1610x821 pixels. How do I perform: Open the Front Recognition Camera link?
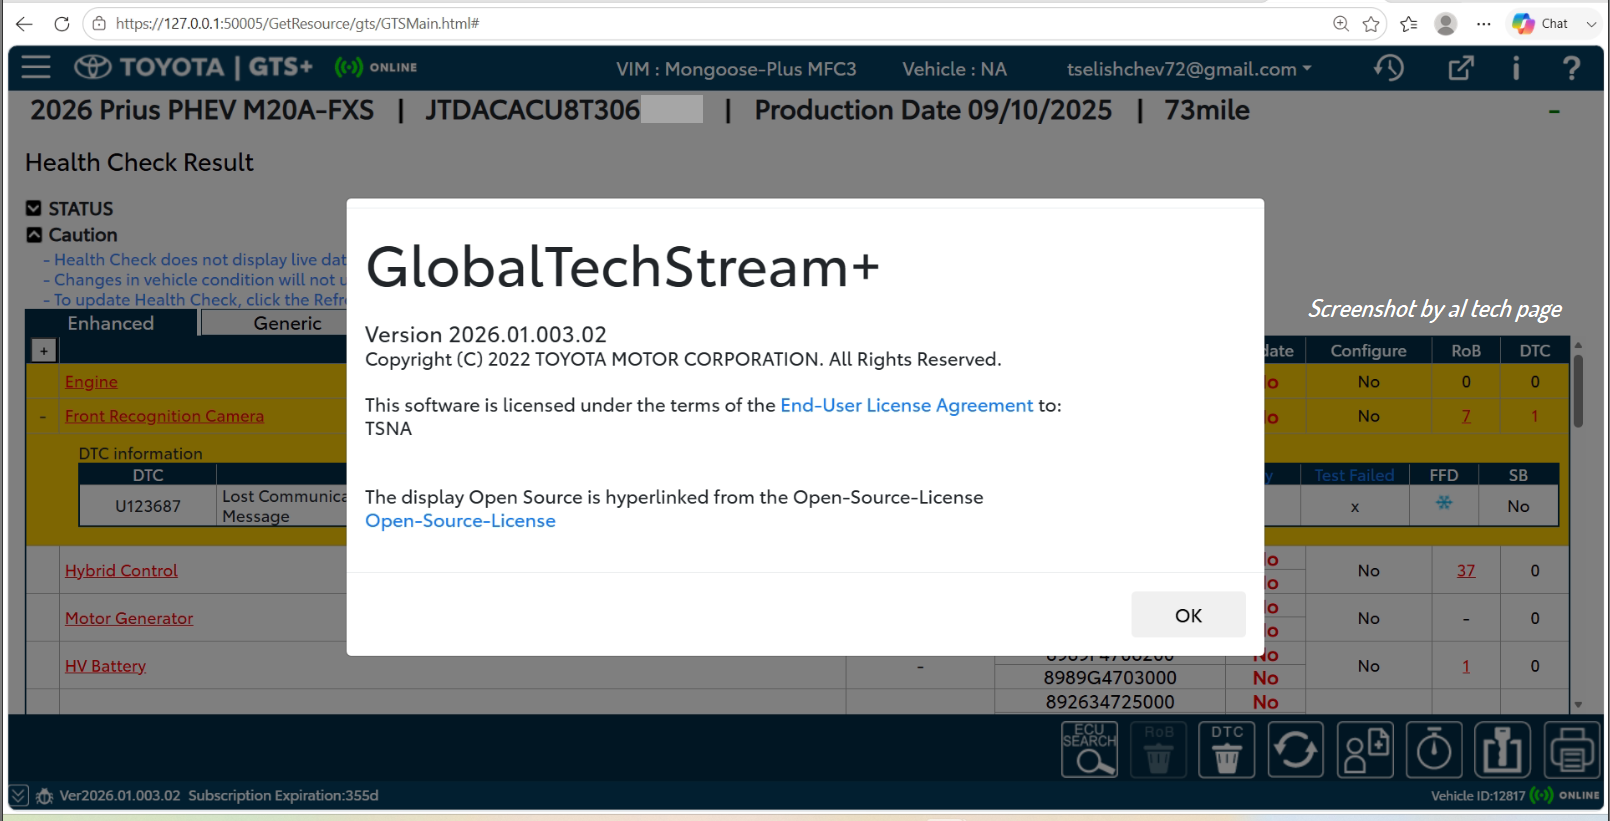(x=164, y=416)
